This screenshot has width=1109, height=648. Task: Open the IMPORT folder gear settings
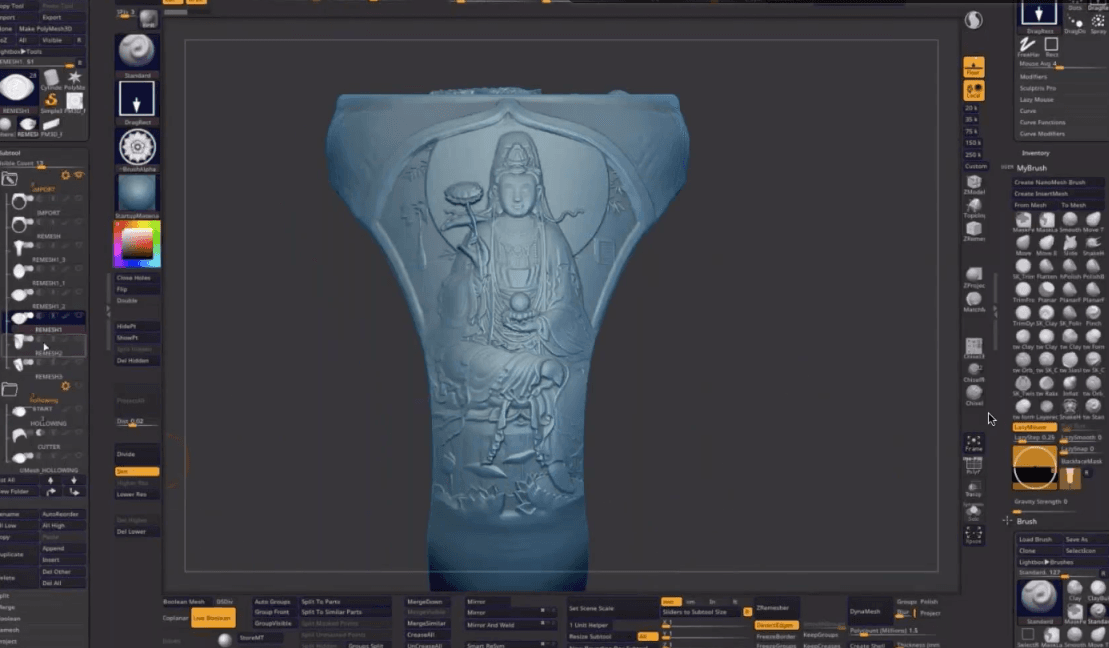[66, 175]
